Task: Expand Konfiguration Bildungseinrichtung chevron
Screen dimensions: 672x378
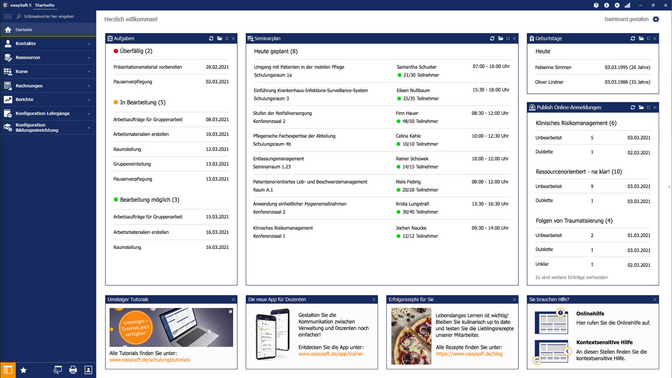Action: pyautogui.click(x=89, y=128)
